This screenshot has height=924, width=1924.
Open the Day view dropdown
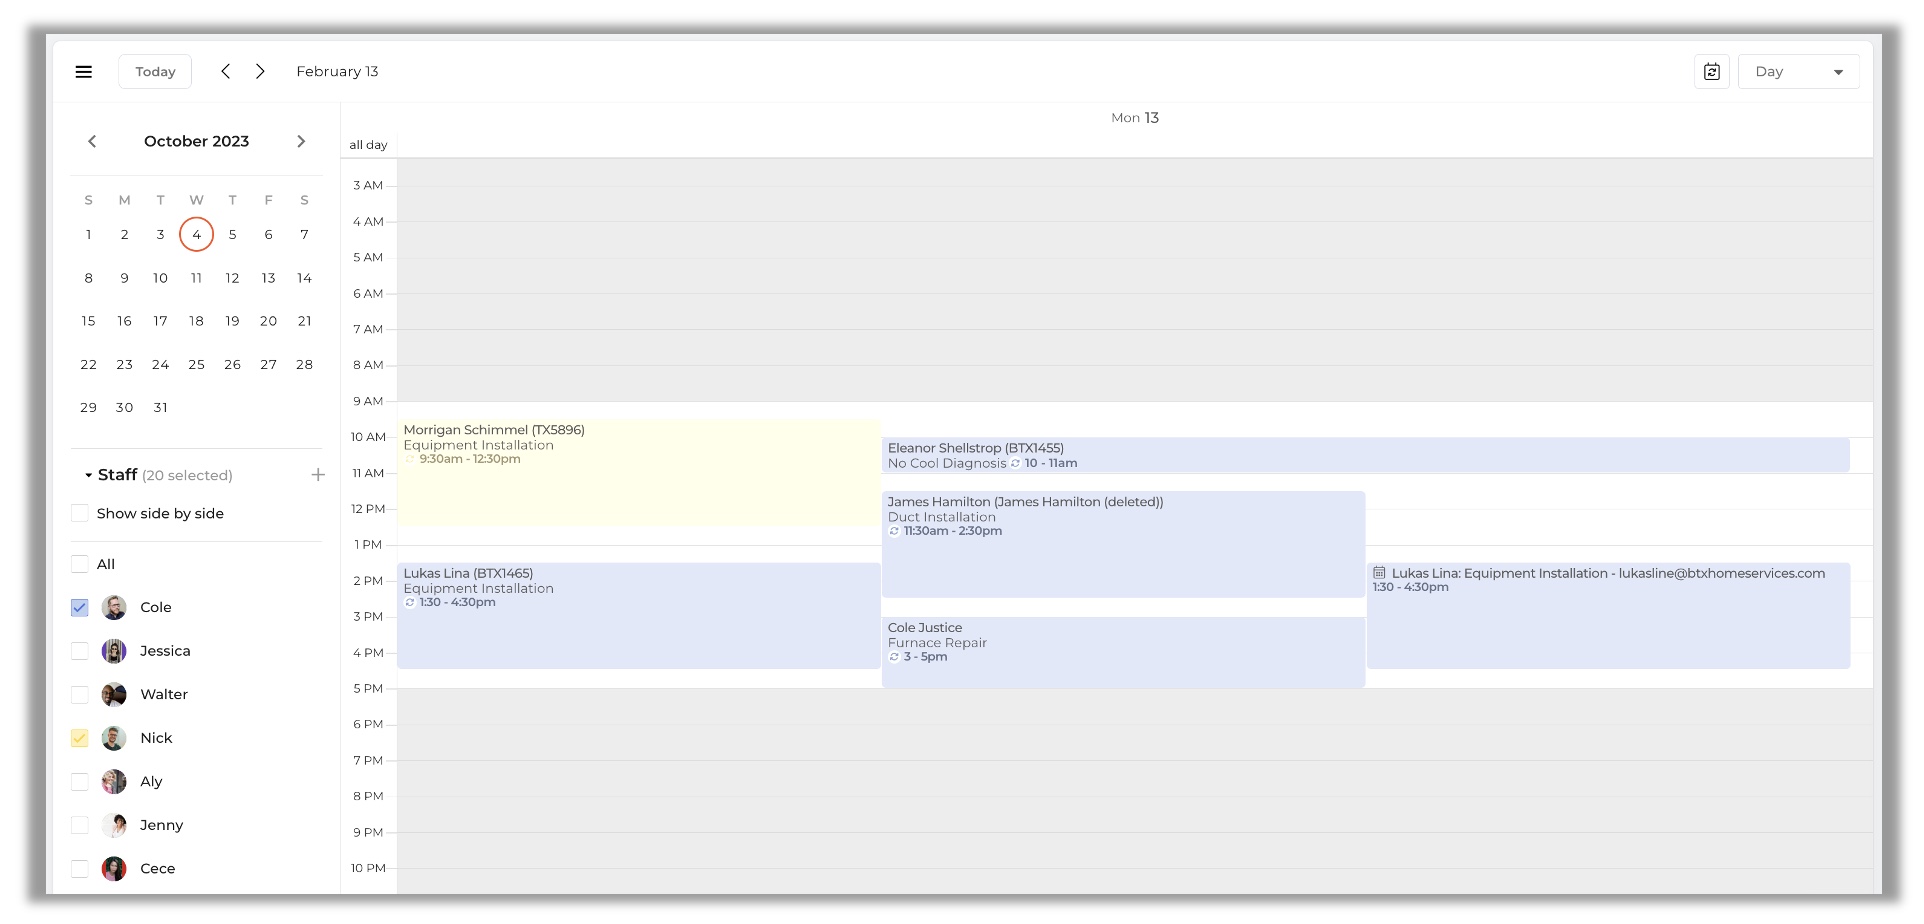1797,72
